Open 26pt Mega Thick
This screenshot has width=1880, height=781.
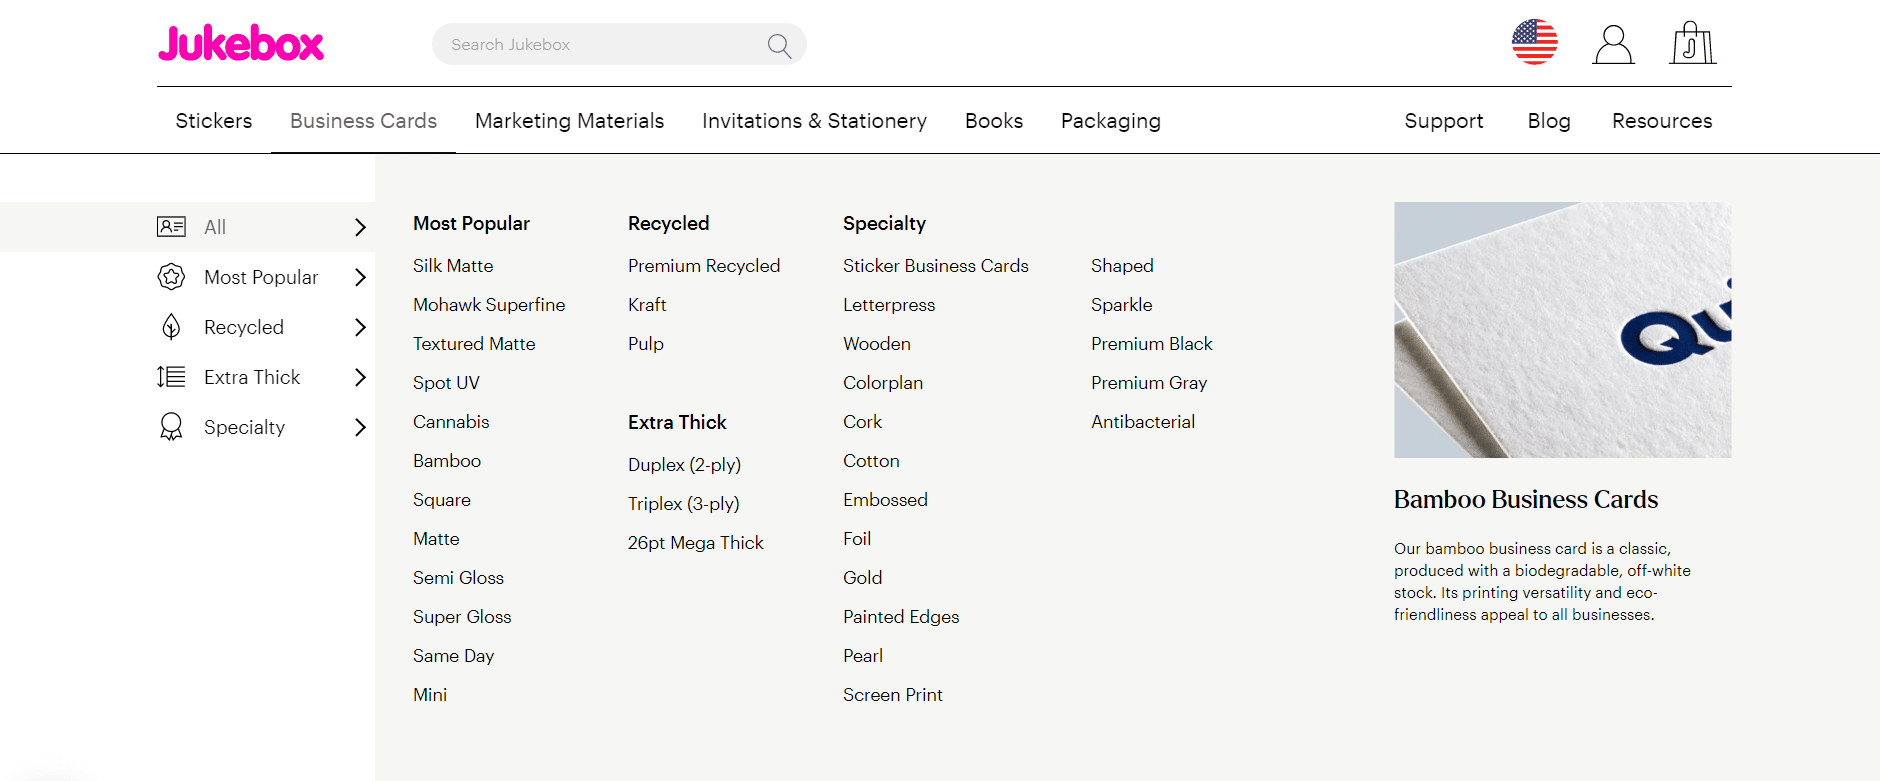coord(696,543)
